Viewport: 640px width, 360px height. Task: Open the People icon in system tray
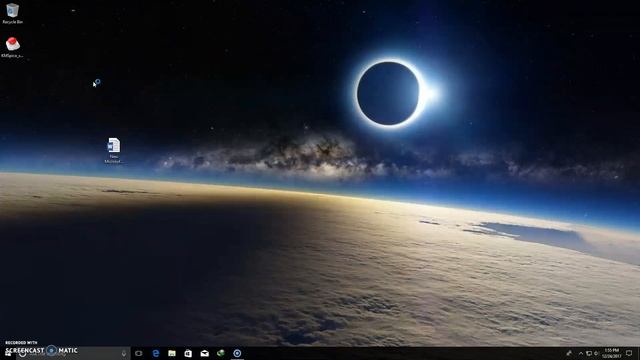(x=569, y=353)
